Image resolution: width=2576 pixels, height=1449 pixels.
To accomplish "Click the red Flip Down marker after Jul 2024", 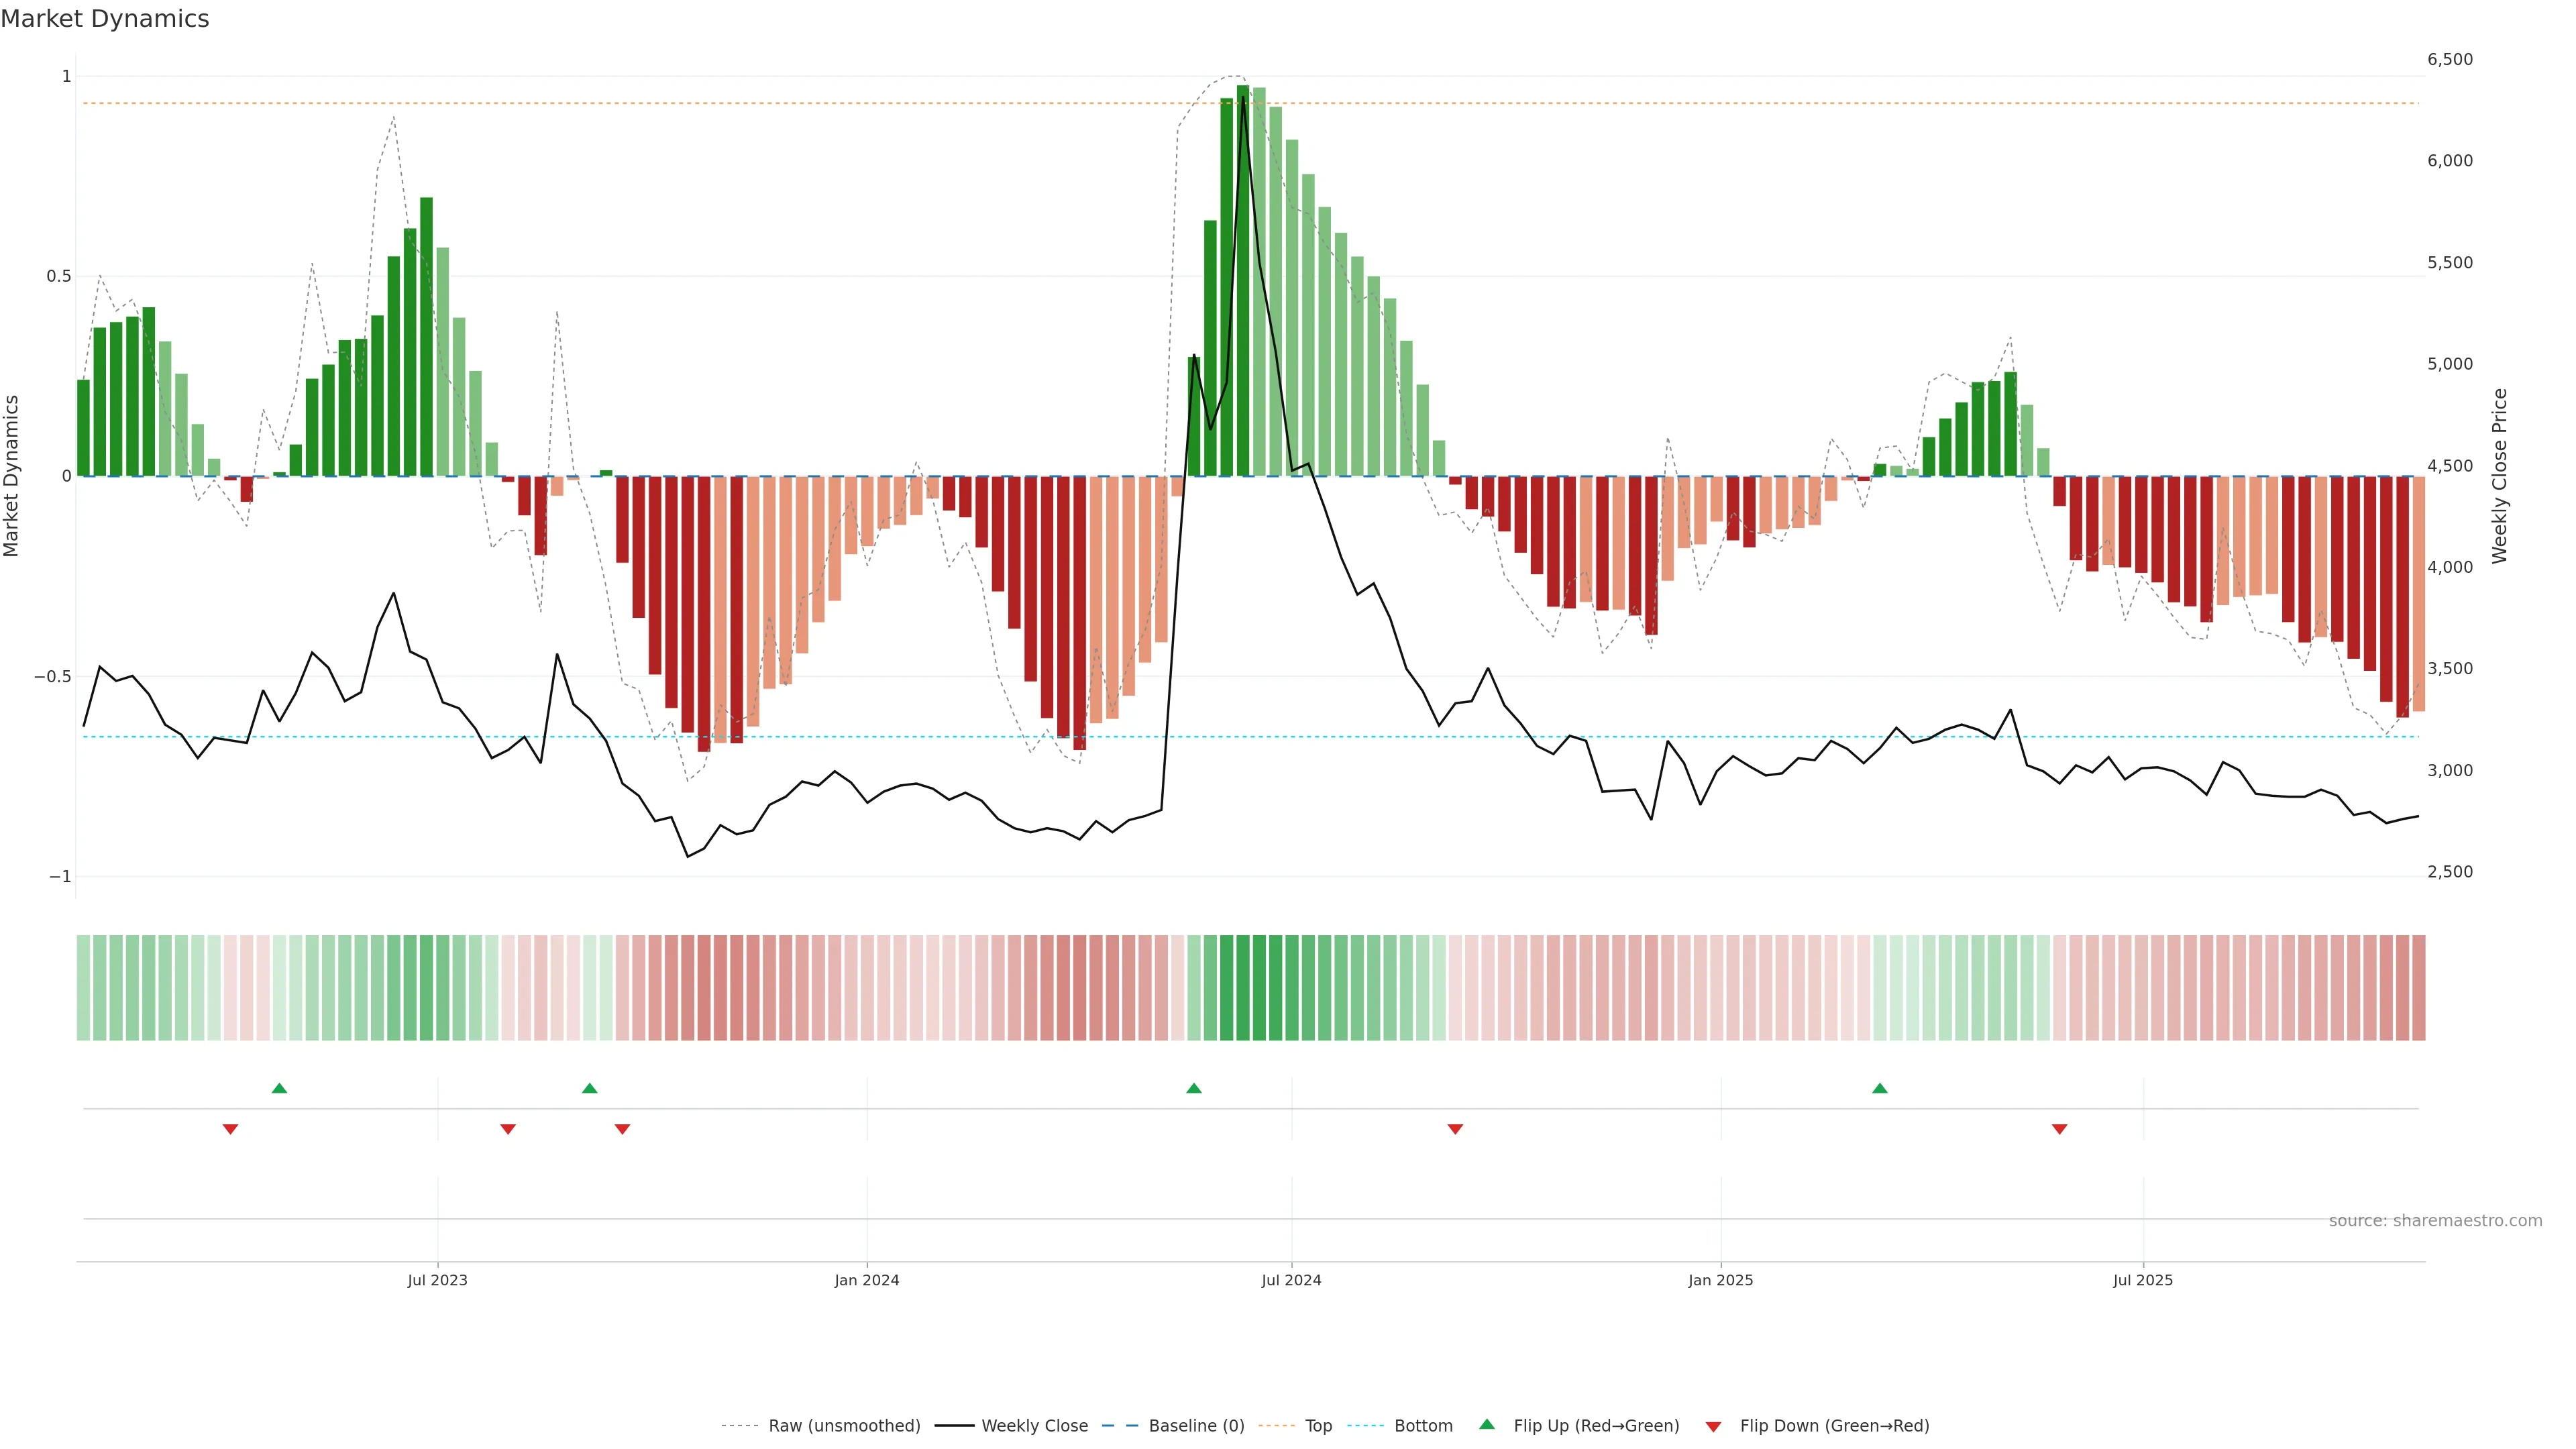I will (1455, 1129).
